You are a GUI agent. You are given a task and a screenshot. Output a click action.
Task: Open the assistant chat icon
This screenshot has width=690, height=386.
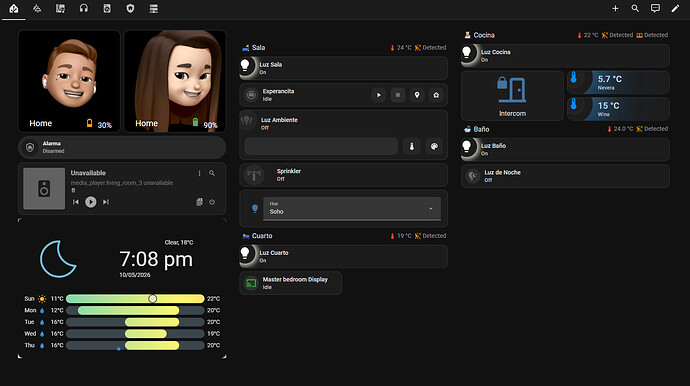tap(655, 8)
